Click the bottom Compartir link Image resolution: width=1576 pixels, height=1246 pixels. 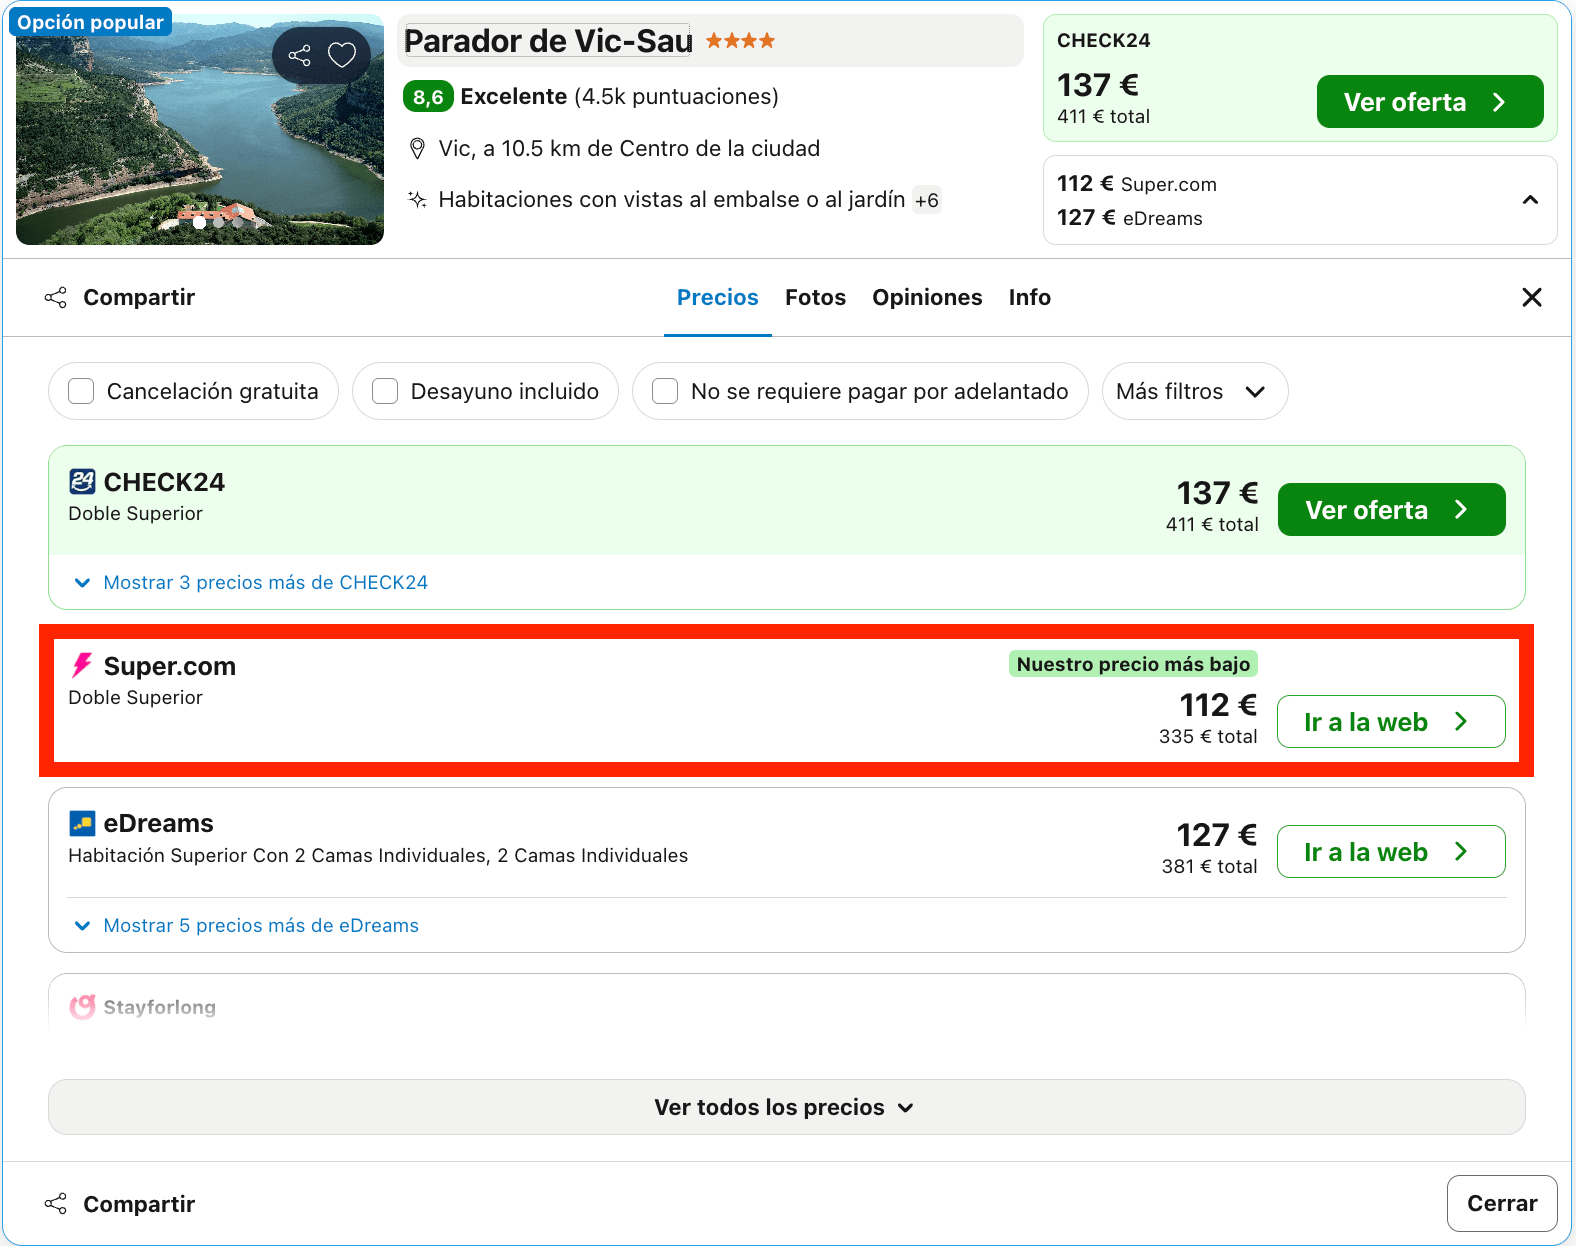point(139,1204)
